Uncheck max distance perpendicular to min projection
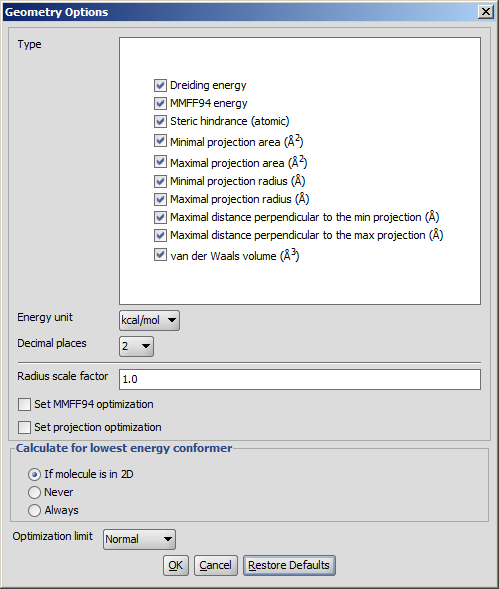499x589 pixels. tap(160, 217)
